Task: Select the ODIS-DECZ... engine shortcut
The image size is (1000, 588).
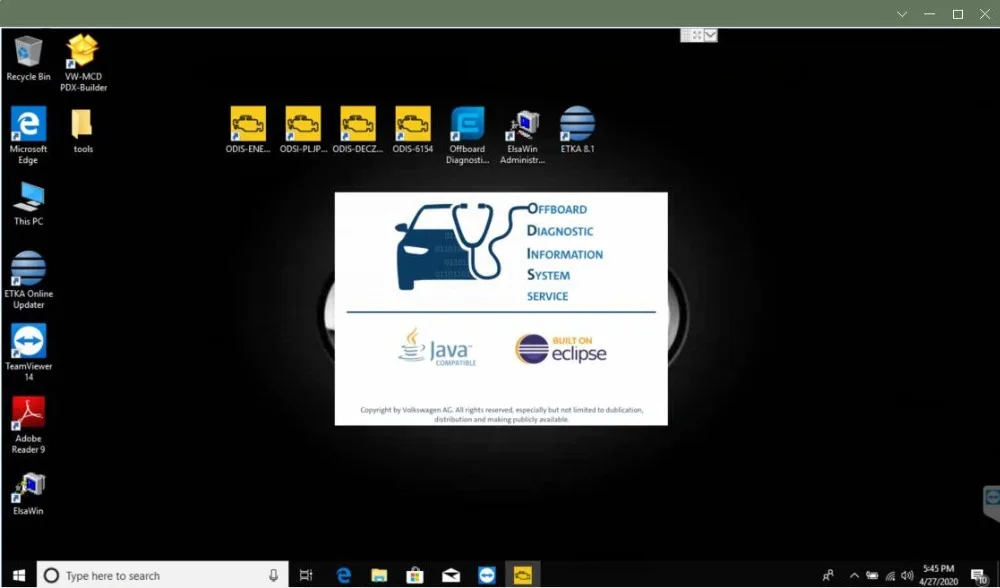Action: (x=358, y=131)
